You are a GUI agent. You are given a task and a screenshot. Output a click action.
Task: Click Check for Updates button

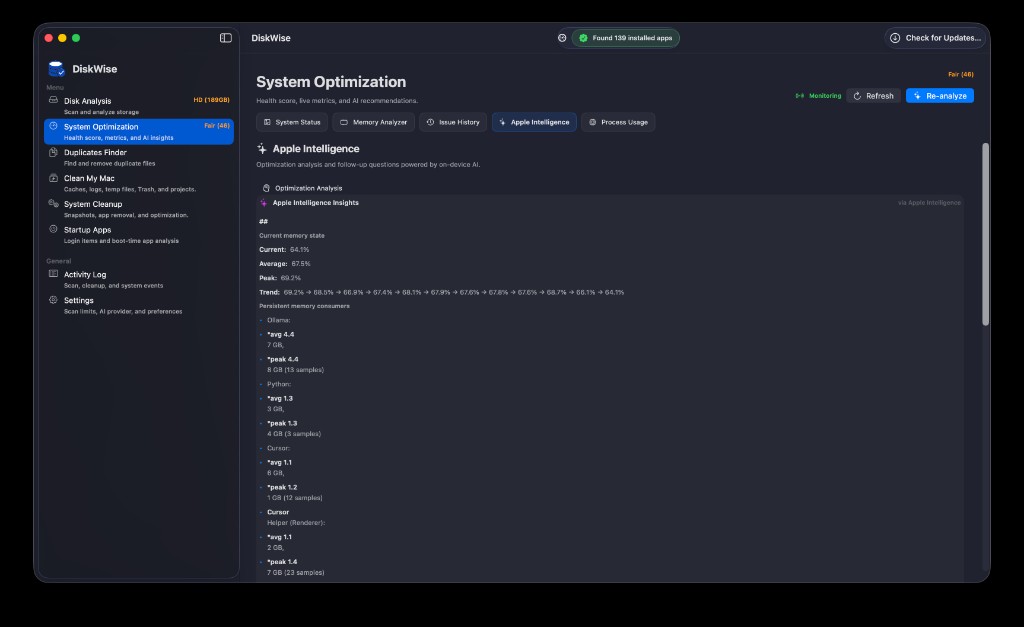[x=935, y=38]
